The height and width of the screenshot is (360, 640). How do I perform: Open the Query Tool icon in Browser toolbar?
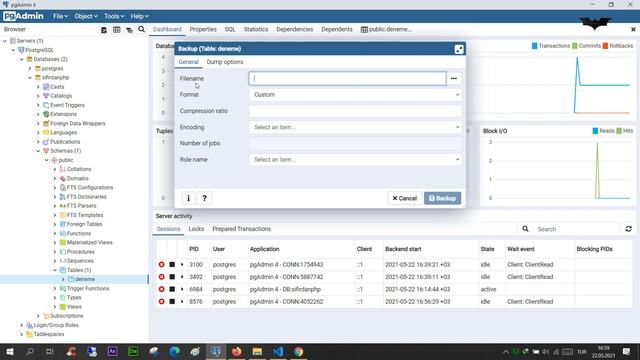click(104, 30)
